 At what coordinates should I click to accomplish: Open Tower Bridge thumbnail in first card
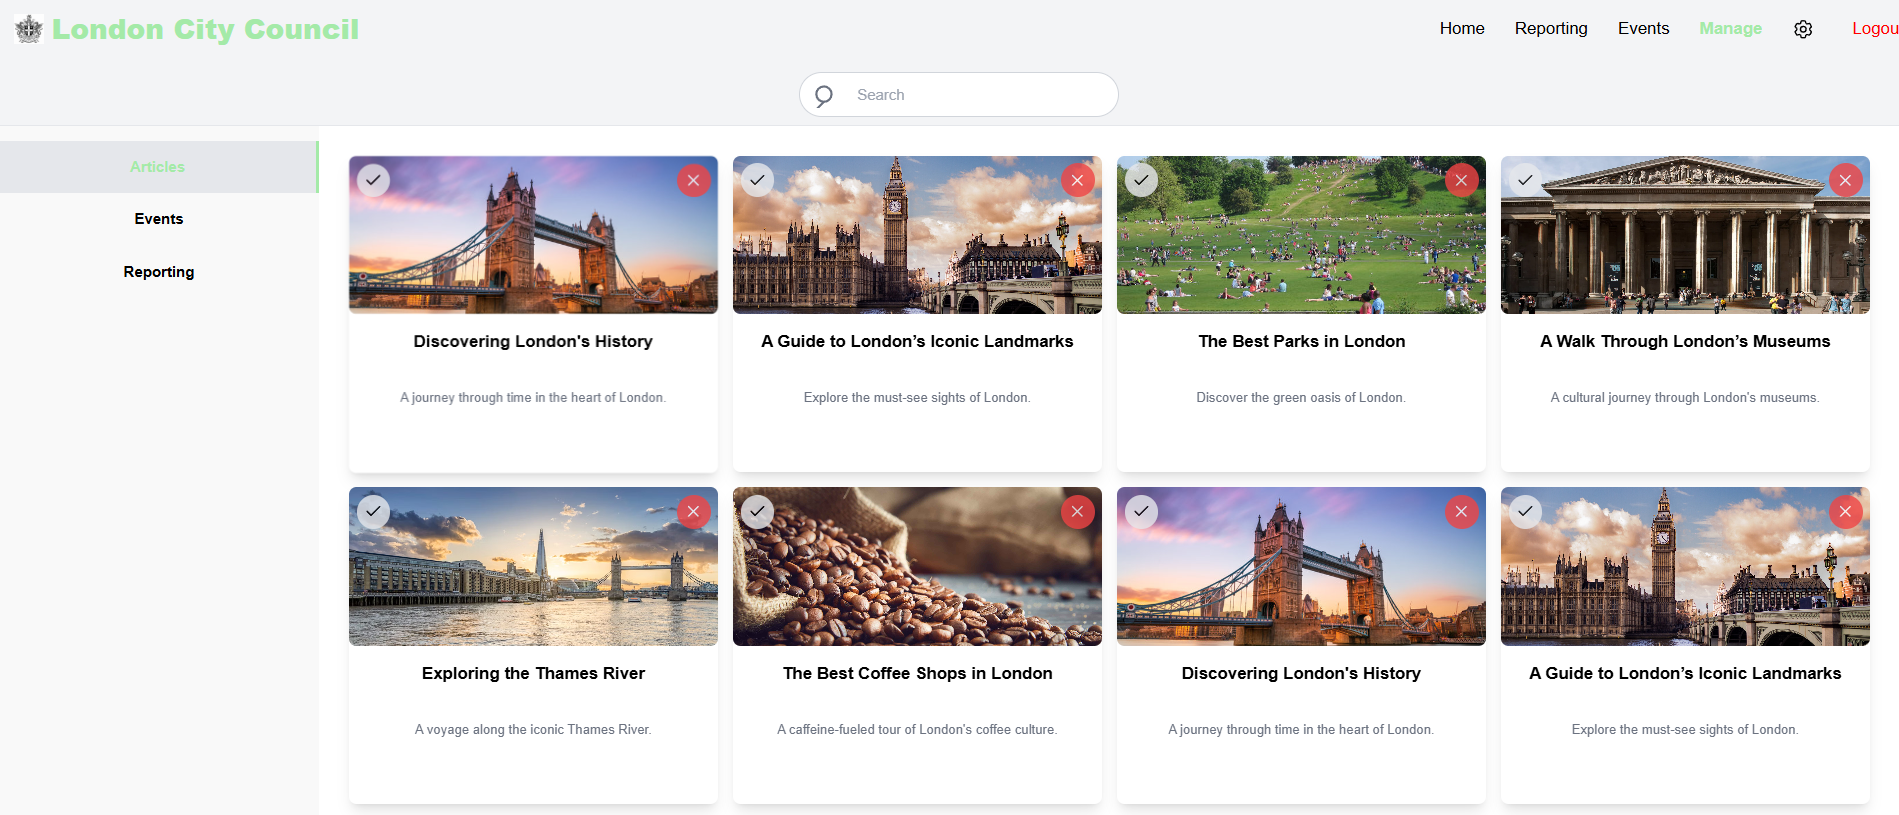533,235
